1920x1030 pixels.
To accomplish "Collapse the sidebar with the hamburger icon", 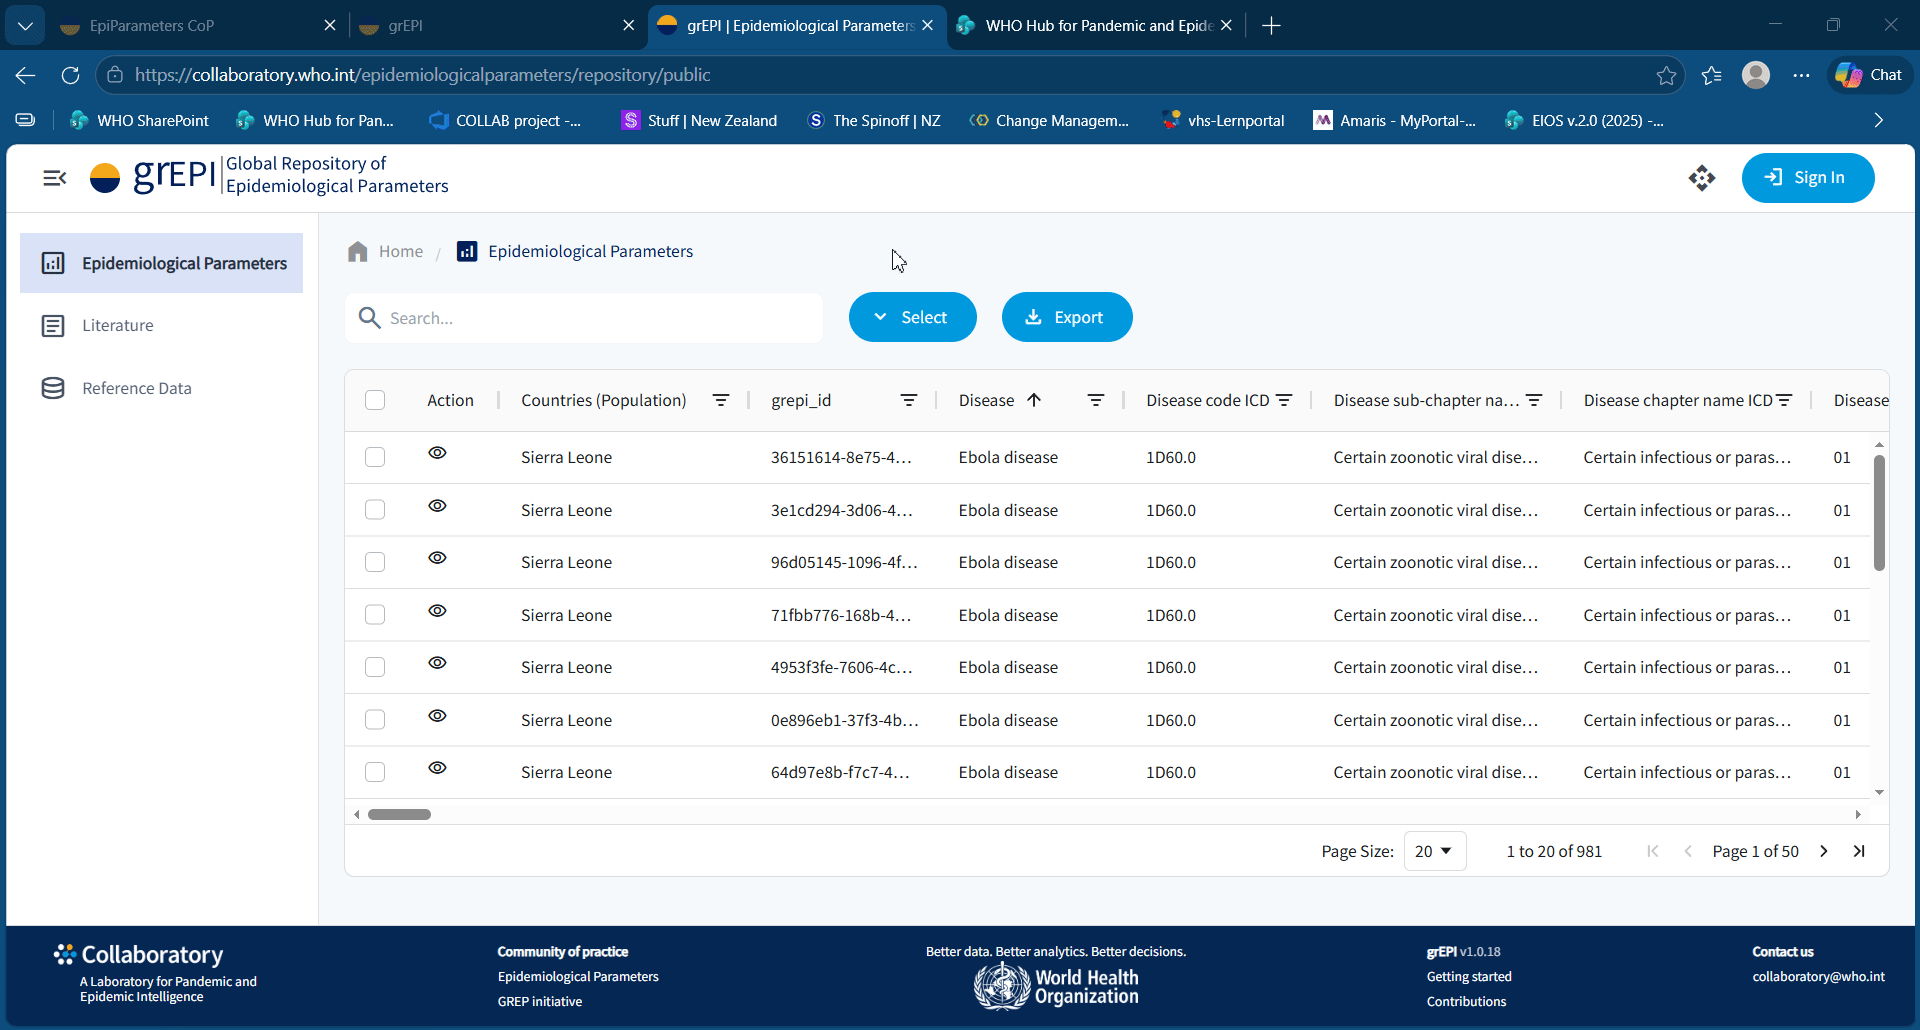I will click(x=55, y=178).
